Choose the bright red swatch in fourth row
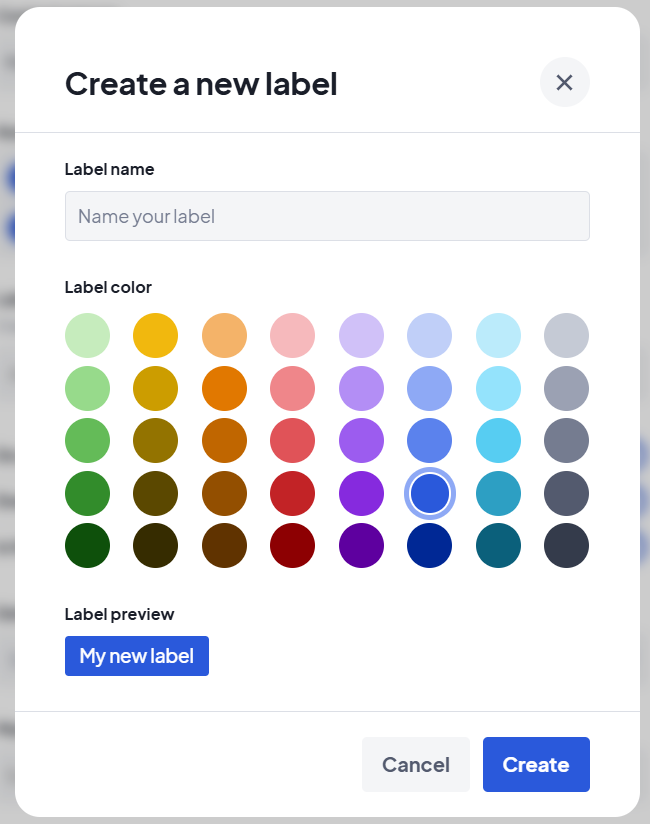The image size is (650, 824). tap(292, 493)
